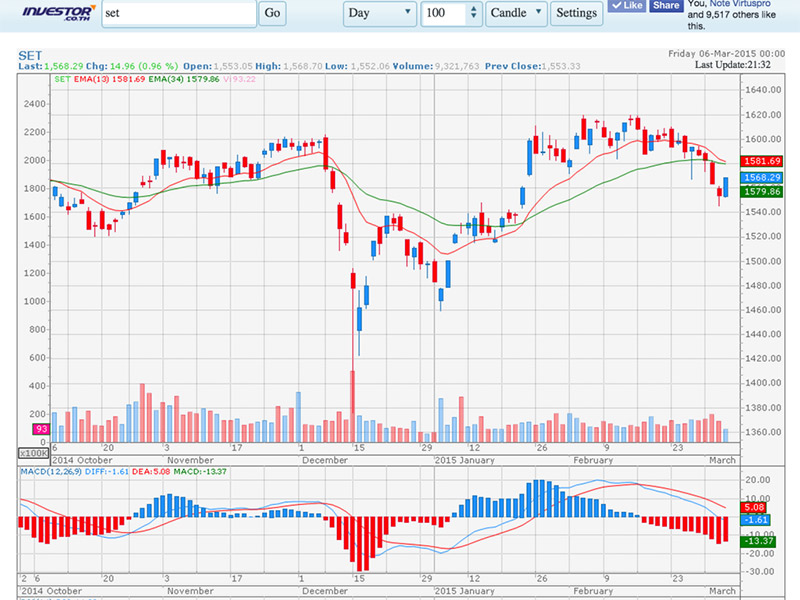Click the green 1579.86 price tag
This screenshot has width=800, height=600.
[761, 192]
